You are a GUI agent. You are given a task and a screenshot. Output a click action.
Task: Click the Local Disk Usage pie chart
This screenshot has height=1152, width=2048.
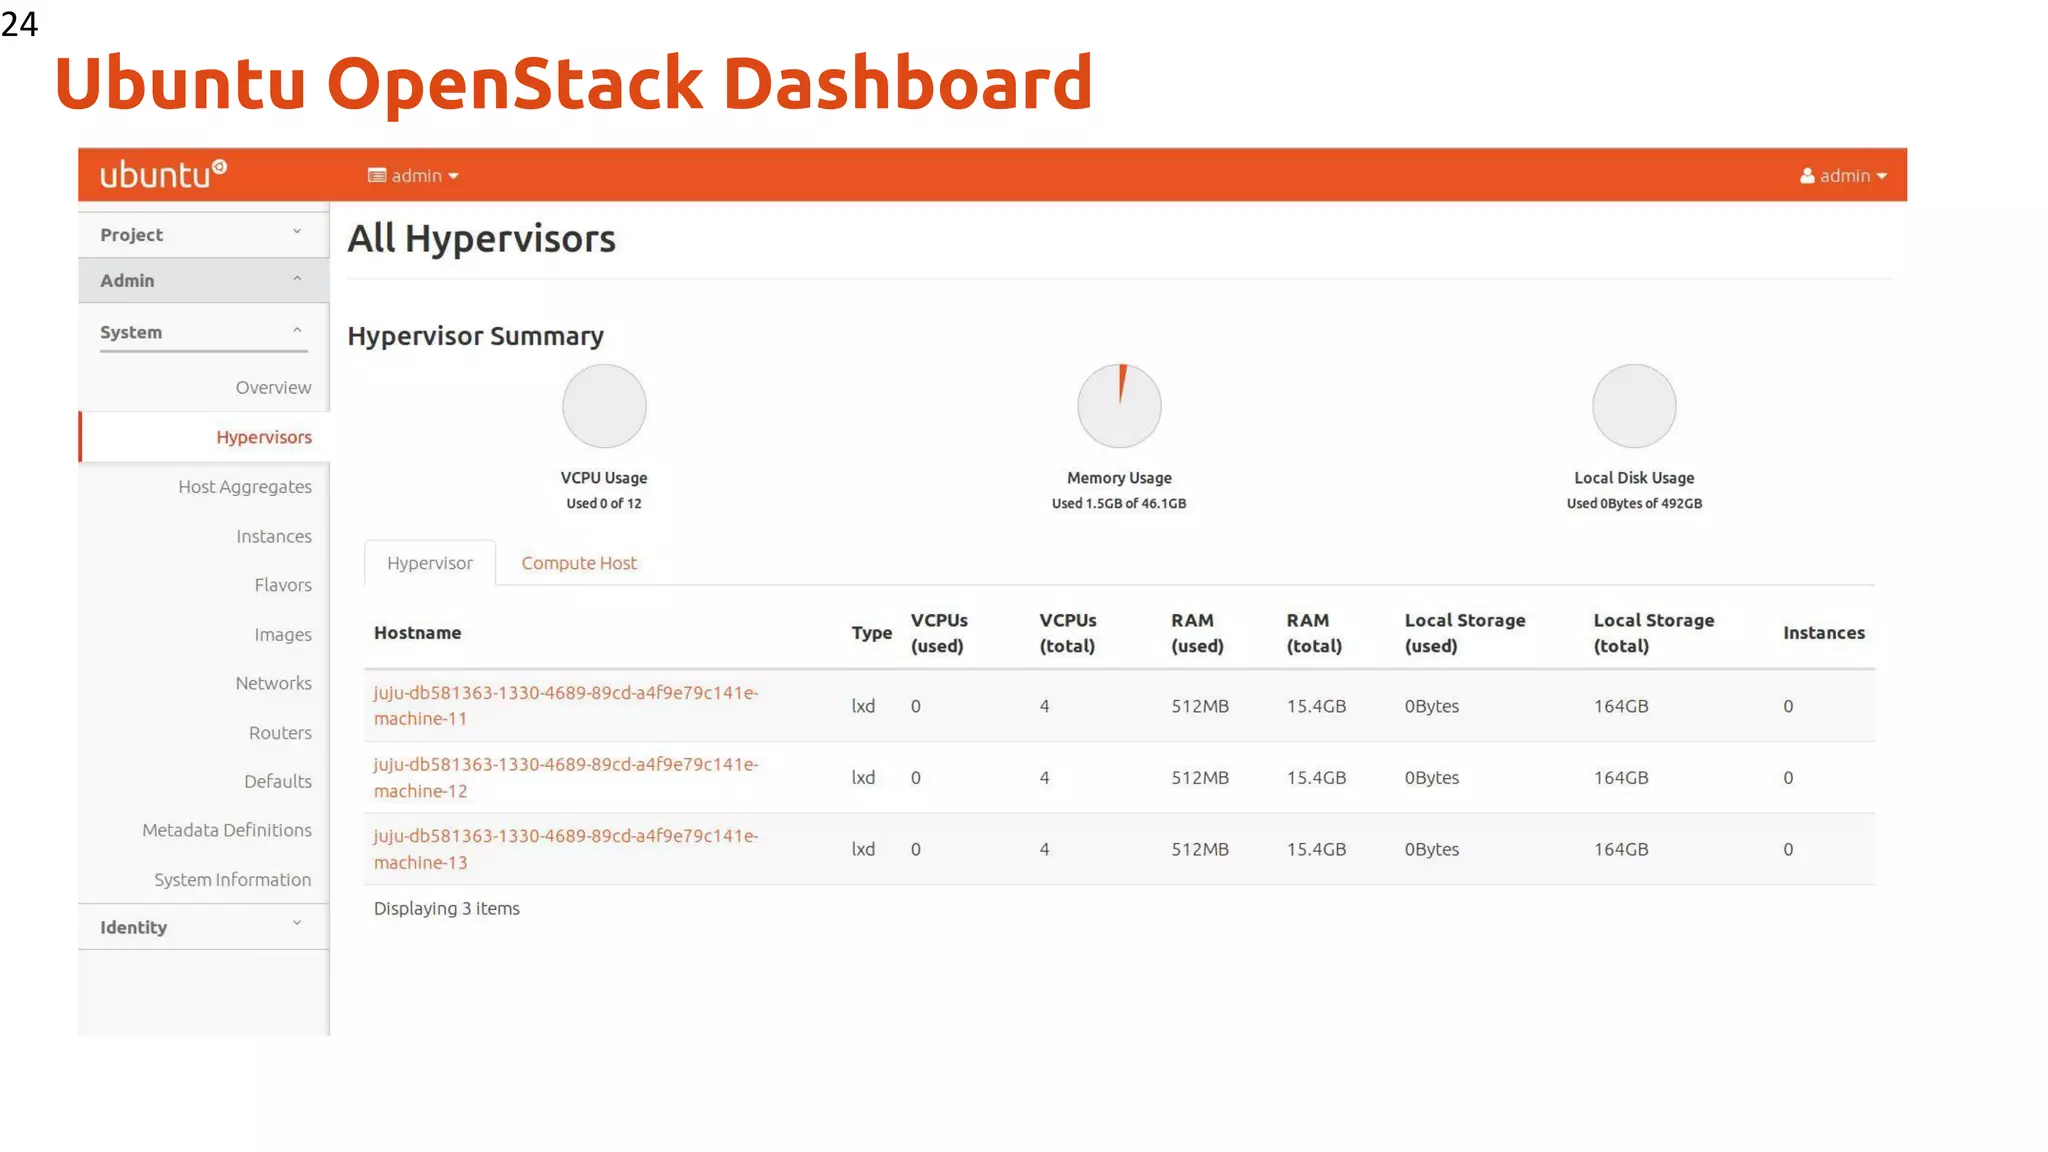pos(1634,406)
